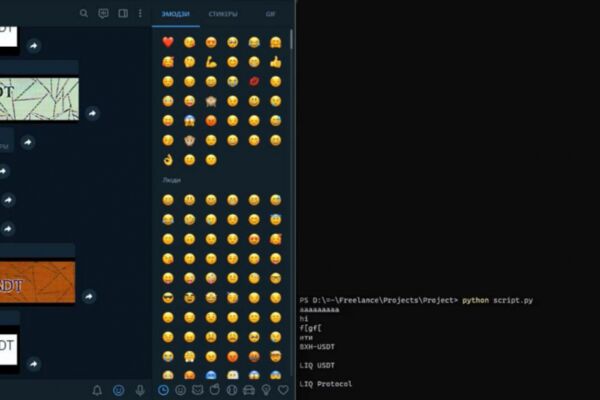Forward the topmost white image message

pos(34,46)
